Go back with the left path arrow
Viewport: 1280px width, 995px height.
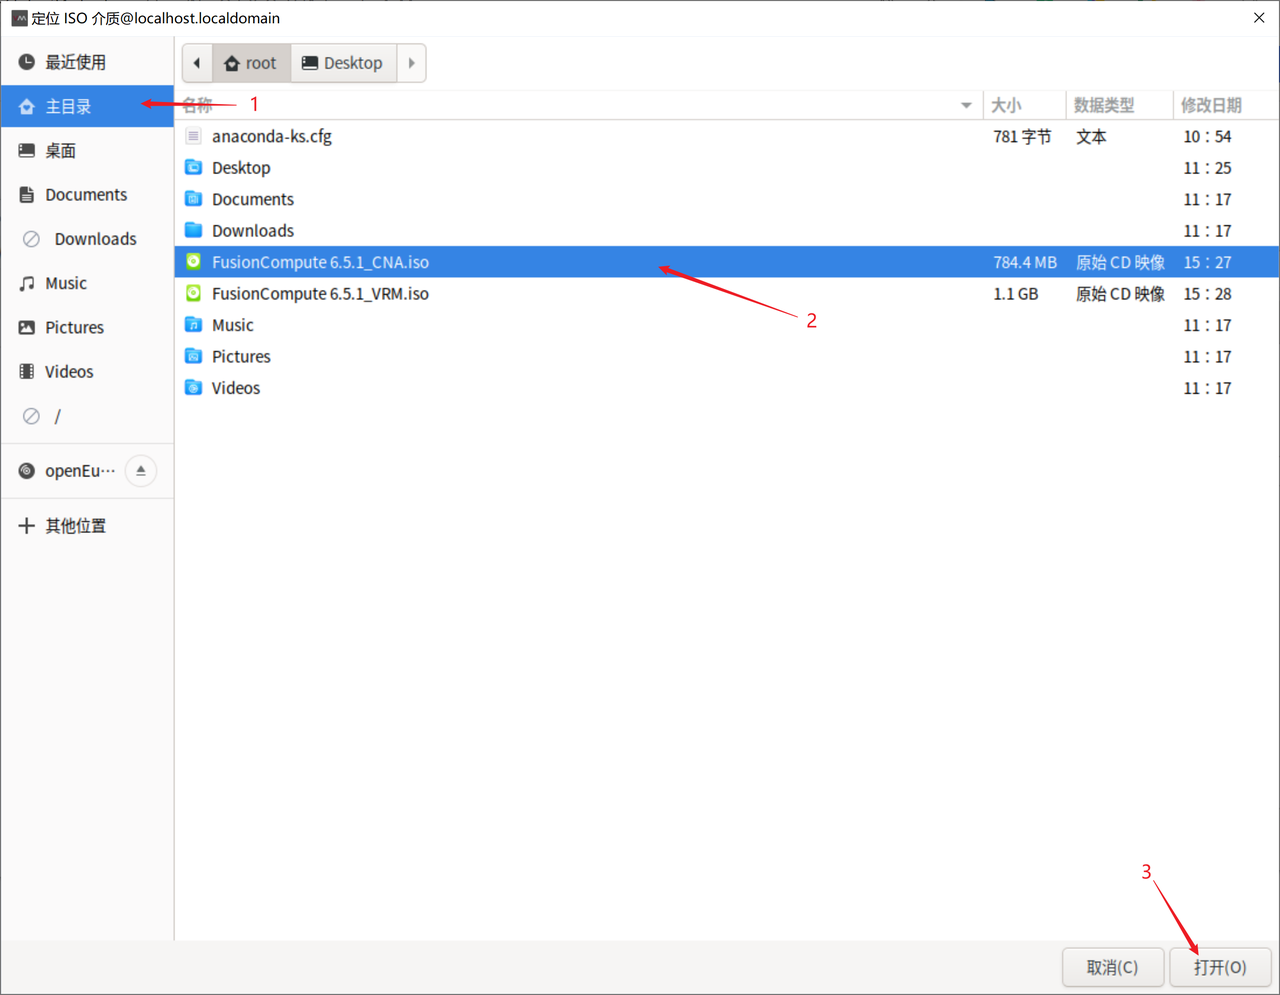197,63
